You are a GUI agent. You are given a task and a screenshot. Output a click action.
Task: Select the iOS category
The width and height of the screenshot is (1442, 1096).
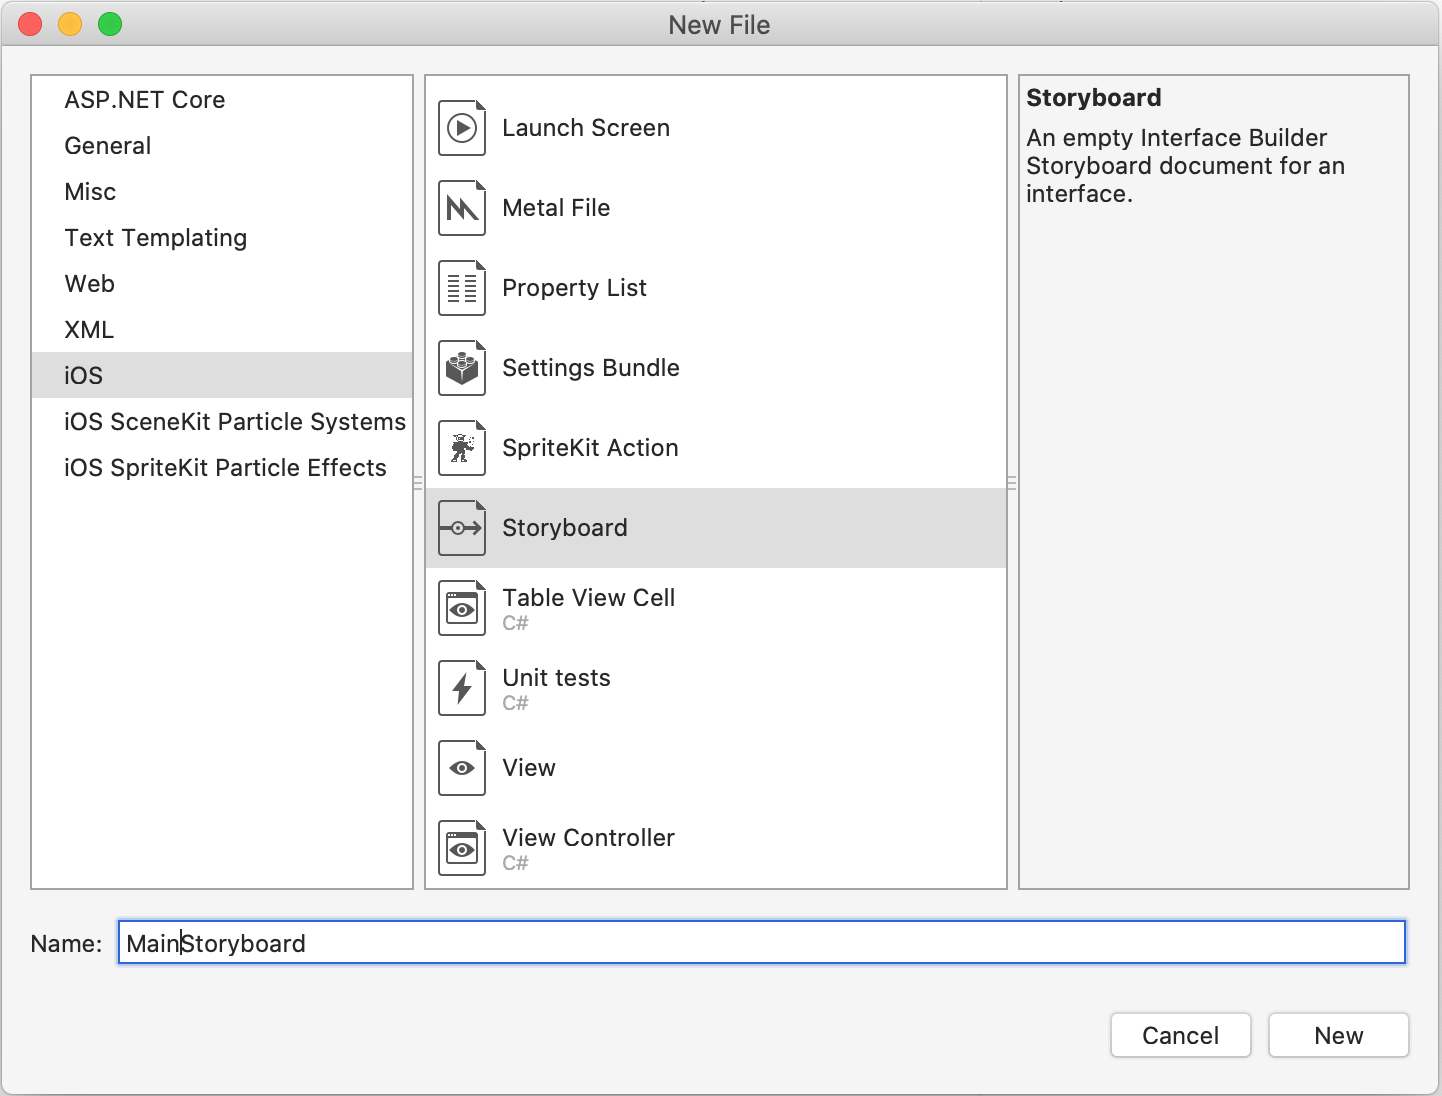click(x=84, y=375)
